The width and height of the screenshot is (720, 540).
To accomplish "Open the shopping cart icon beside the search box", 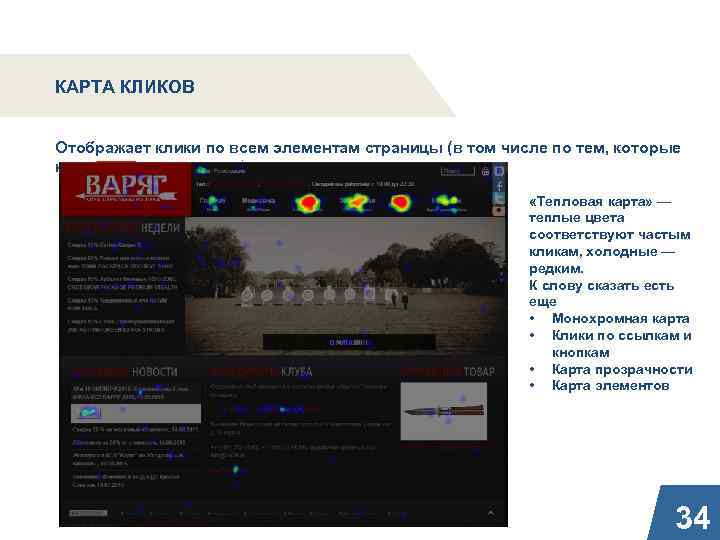I will tap(485, 172).
